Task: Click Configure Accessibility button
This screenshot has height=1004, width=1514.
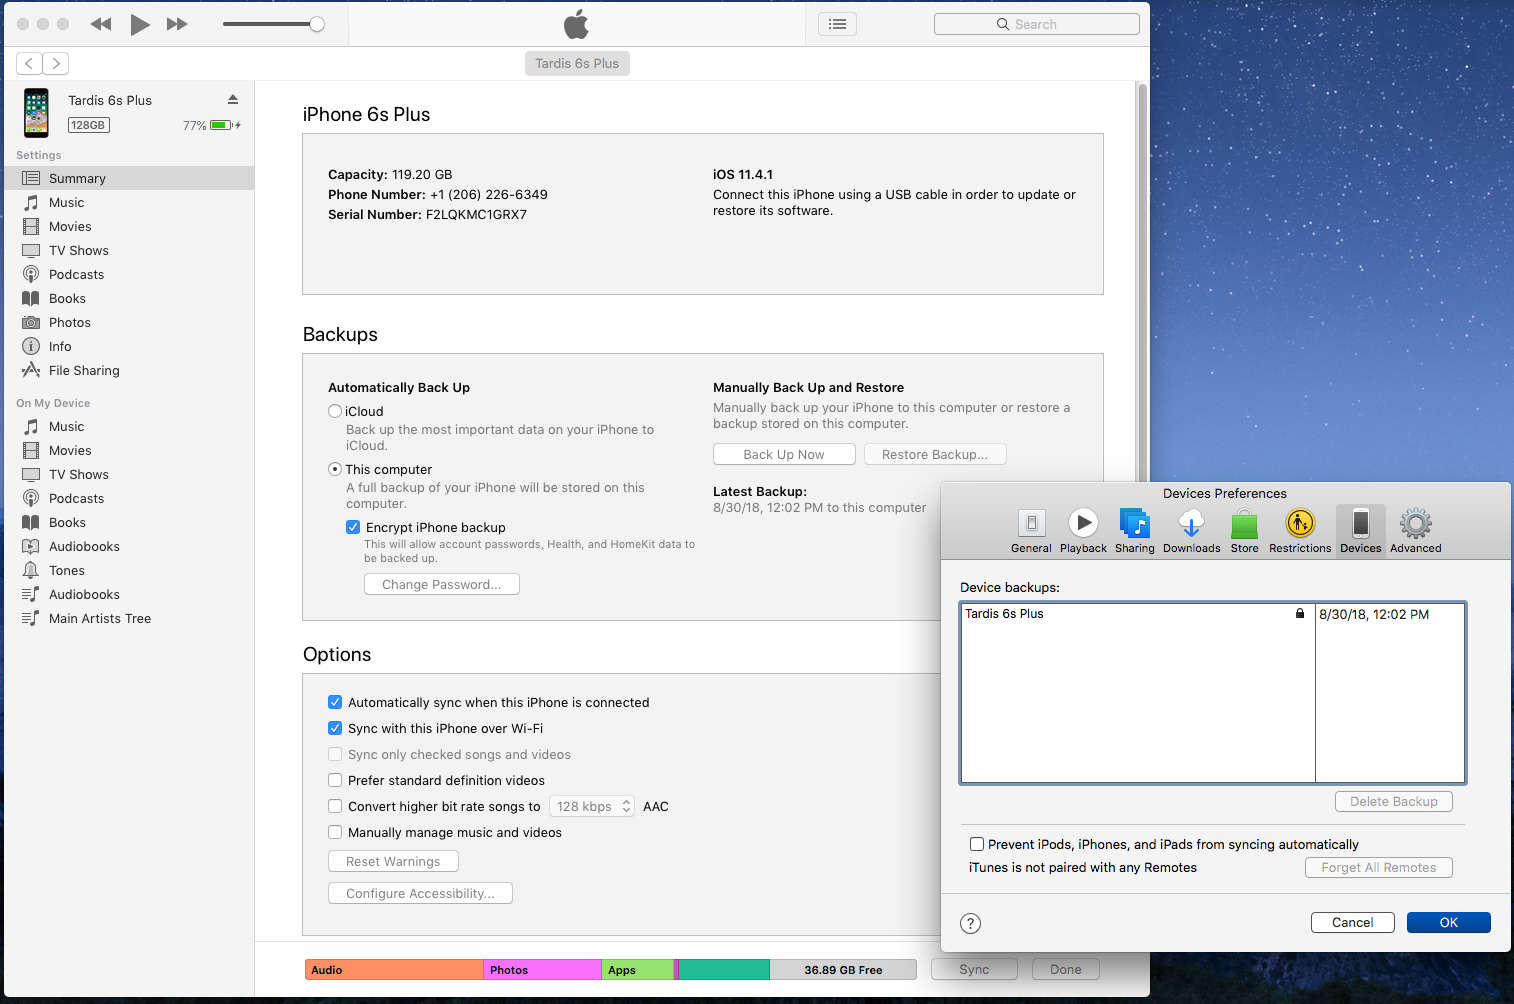Action: point(420,893)
